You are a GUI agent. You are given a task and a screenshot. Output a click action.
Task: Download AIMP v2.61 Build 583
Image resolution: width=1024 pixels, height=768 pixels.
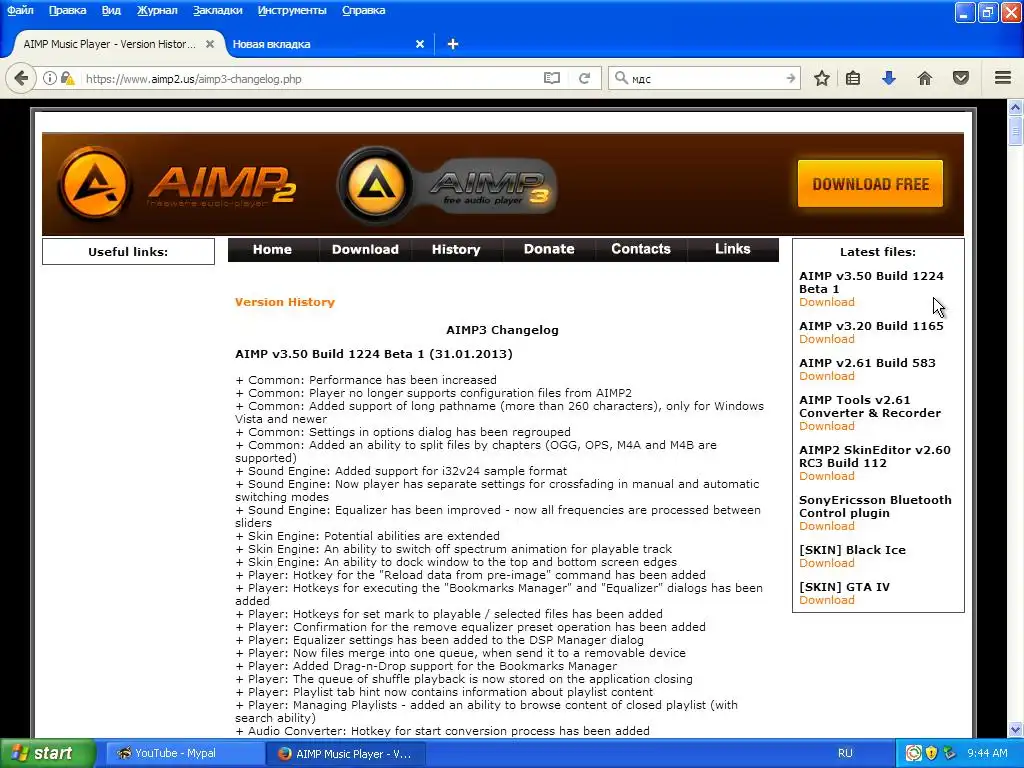click(x=827, y=376)
